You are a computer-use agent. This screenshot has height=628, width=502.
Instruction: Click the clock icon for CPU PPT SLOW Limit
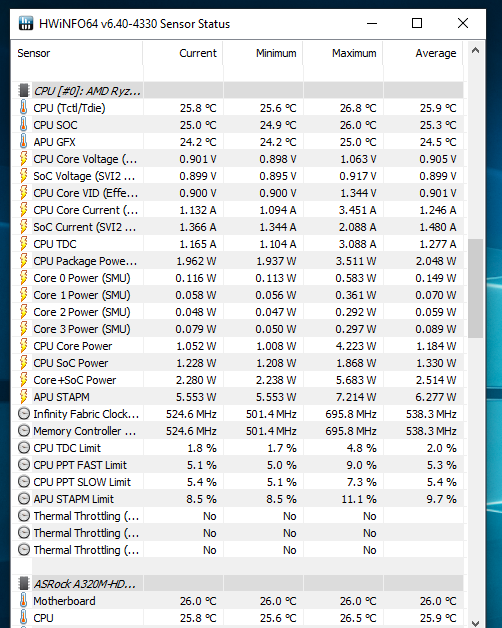(x=24, y=482)
